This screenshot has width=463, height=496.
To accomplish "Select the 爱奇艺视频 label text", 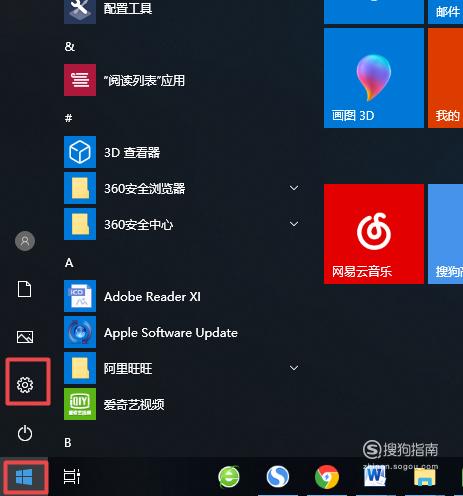I will click(x=134, y=404).
